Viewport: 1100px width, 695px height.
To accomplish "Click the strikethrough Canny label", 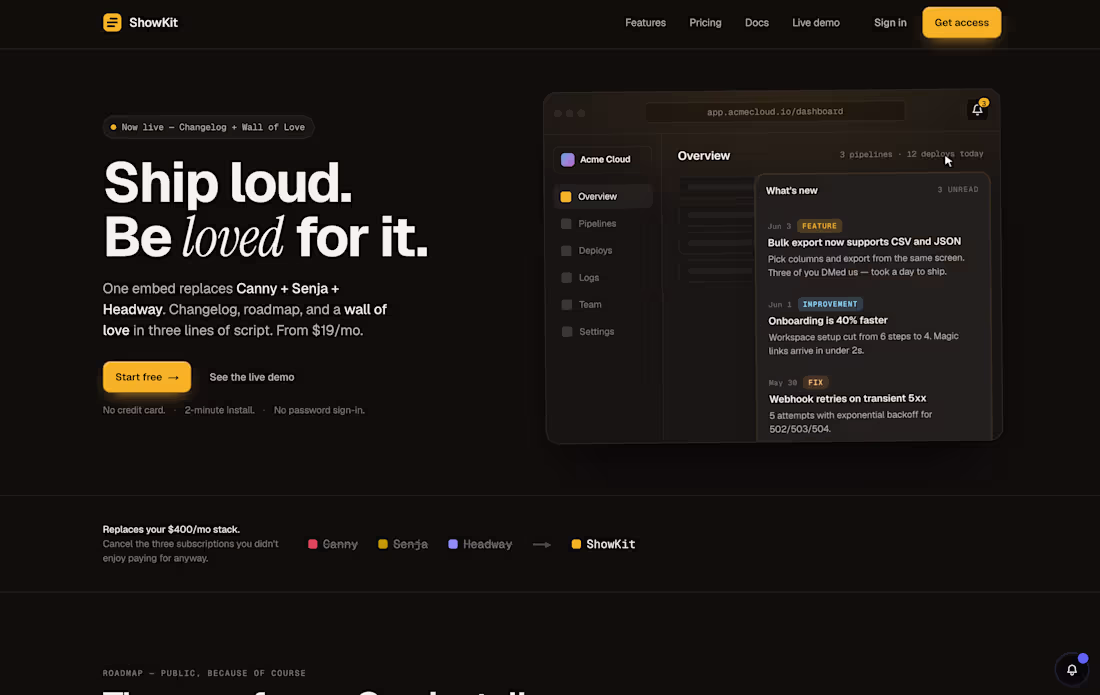I will click(340, 544).
